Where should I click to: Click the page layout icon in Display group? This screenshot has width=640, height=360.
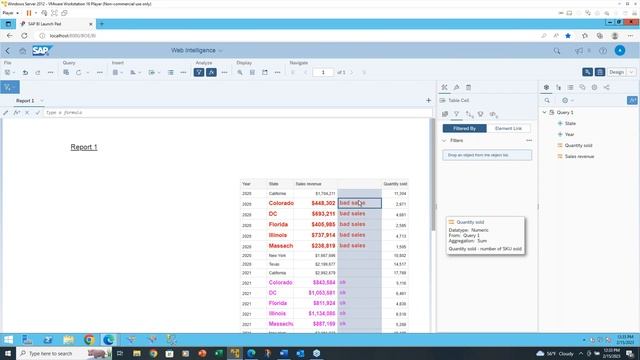pyautogui.click(x=252, y=73)
